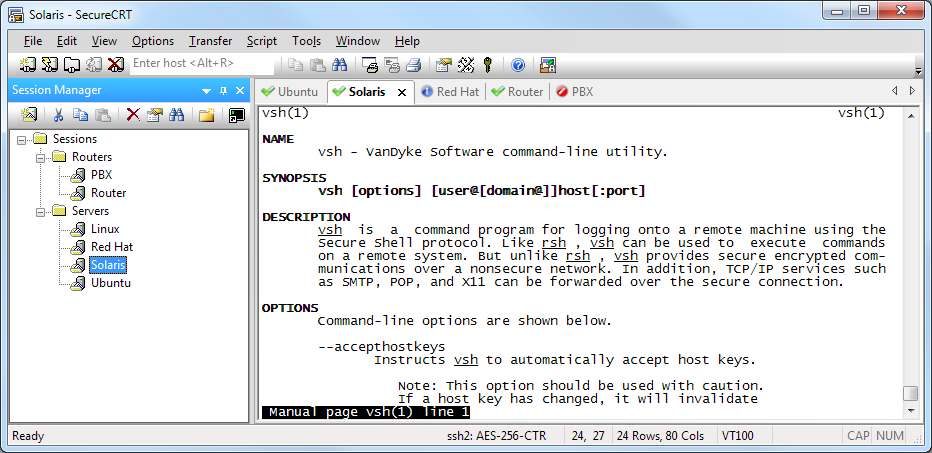Click the Copy icon in the main toolbar
Image resolution: width=932 pixels, height=453 pixels.
tap(295, 64)
